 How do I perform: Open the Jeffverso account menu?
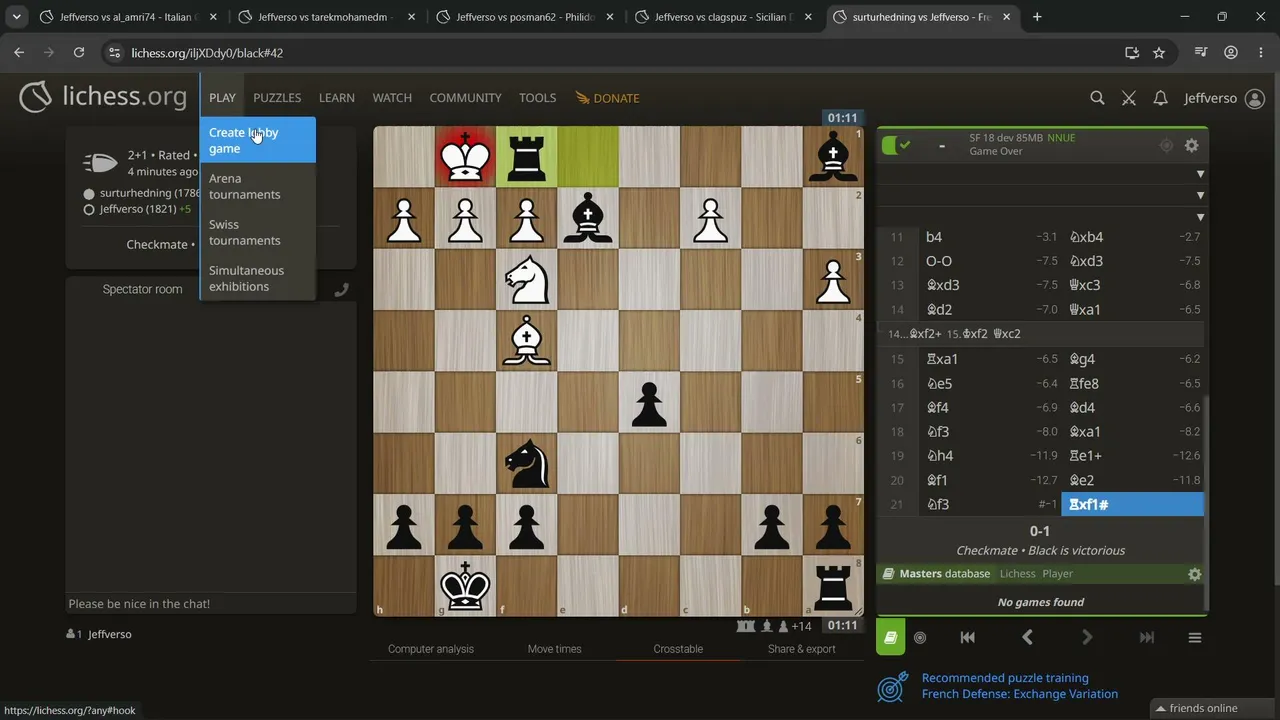1224,98
